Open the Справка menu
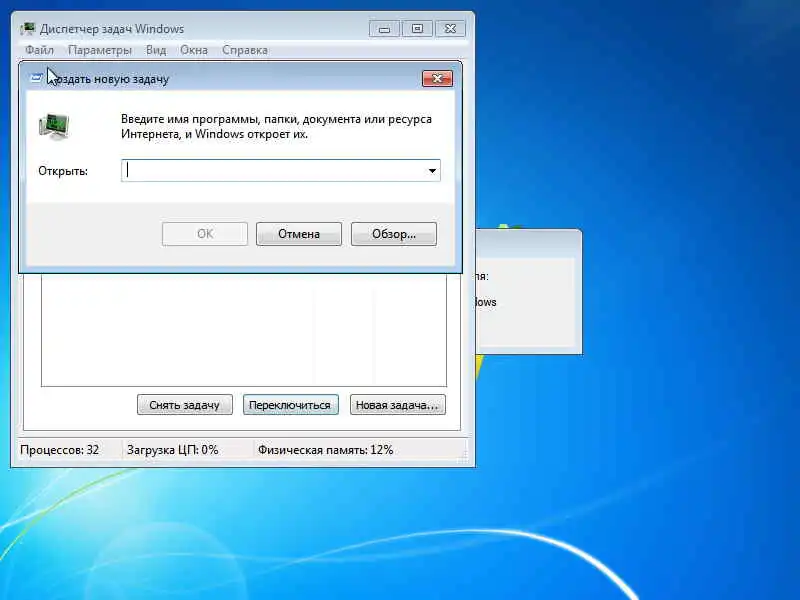The image size is (800, 600). point(245,50)
